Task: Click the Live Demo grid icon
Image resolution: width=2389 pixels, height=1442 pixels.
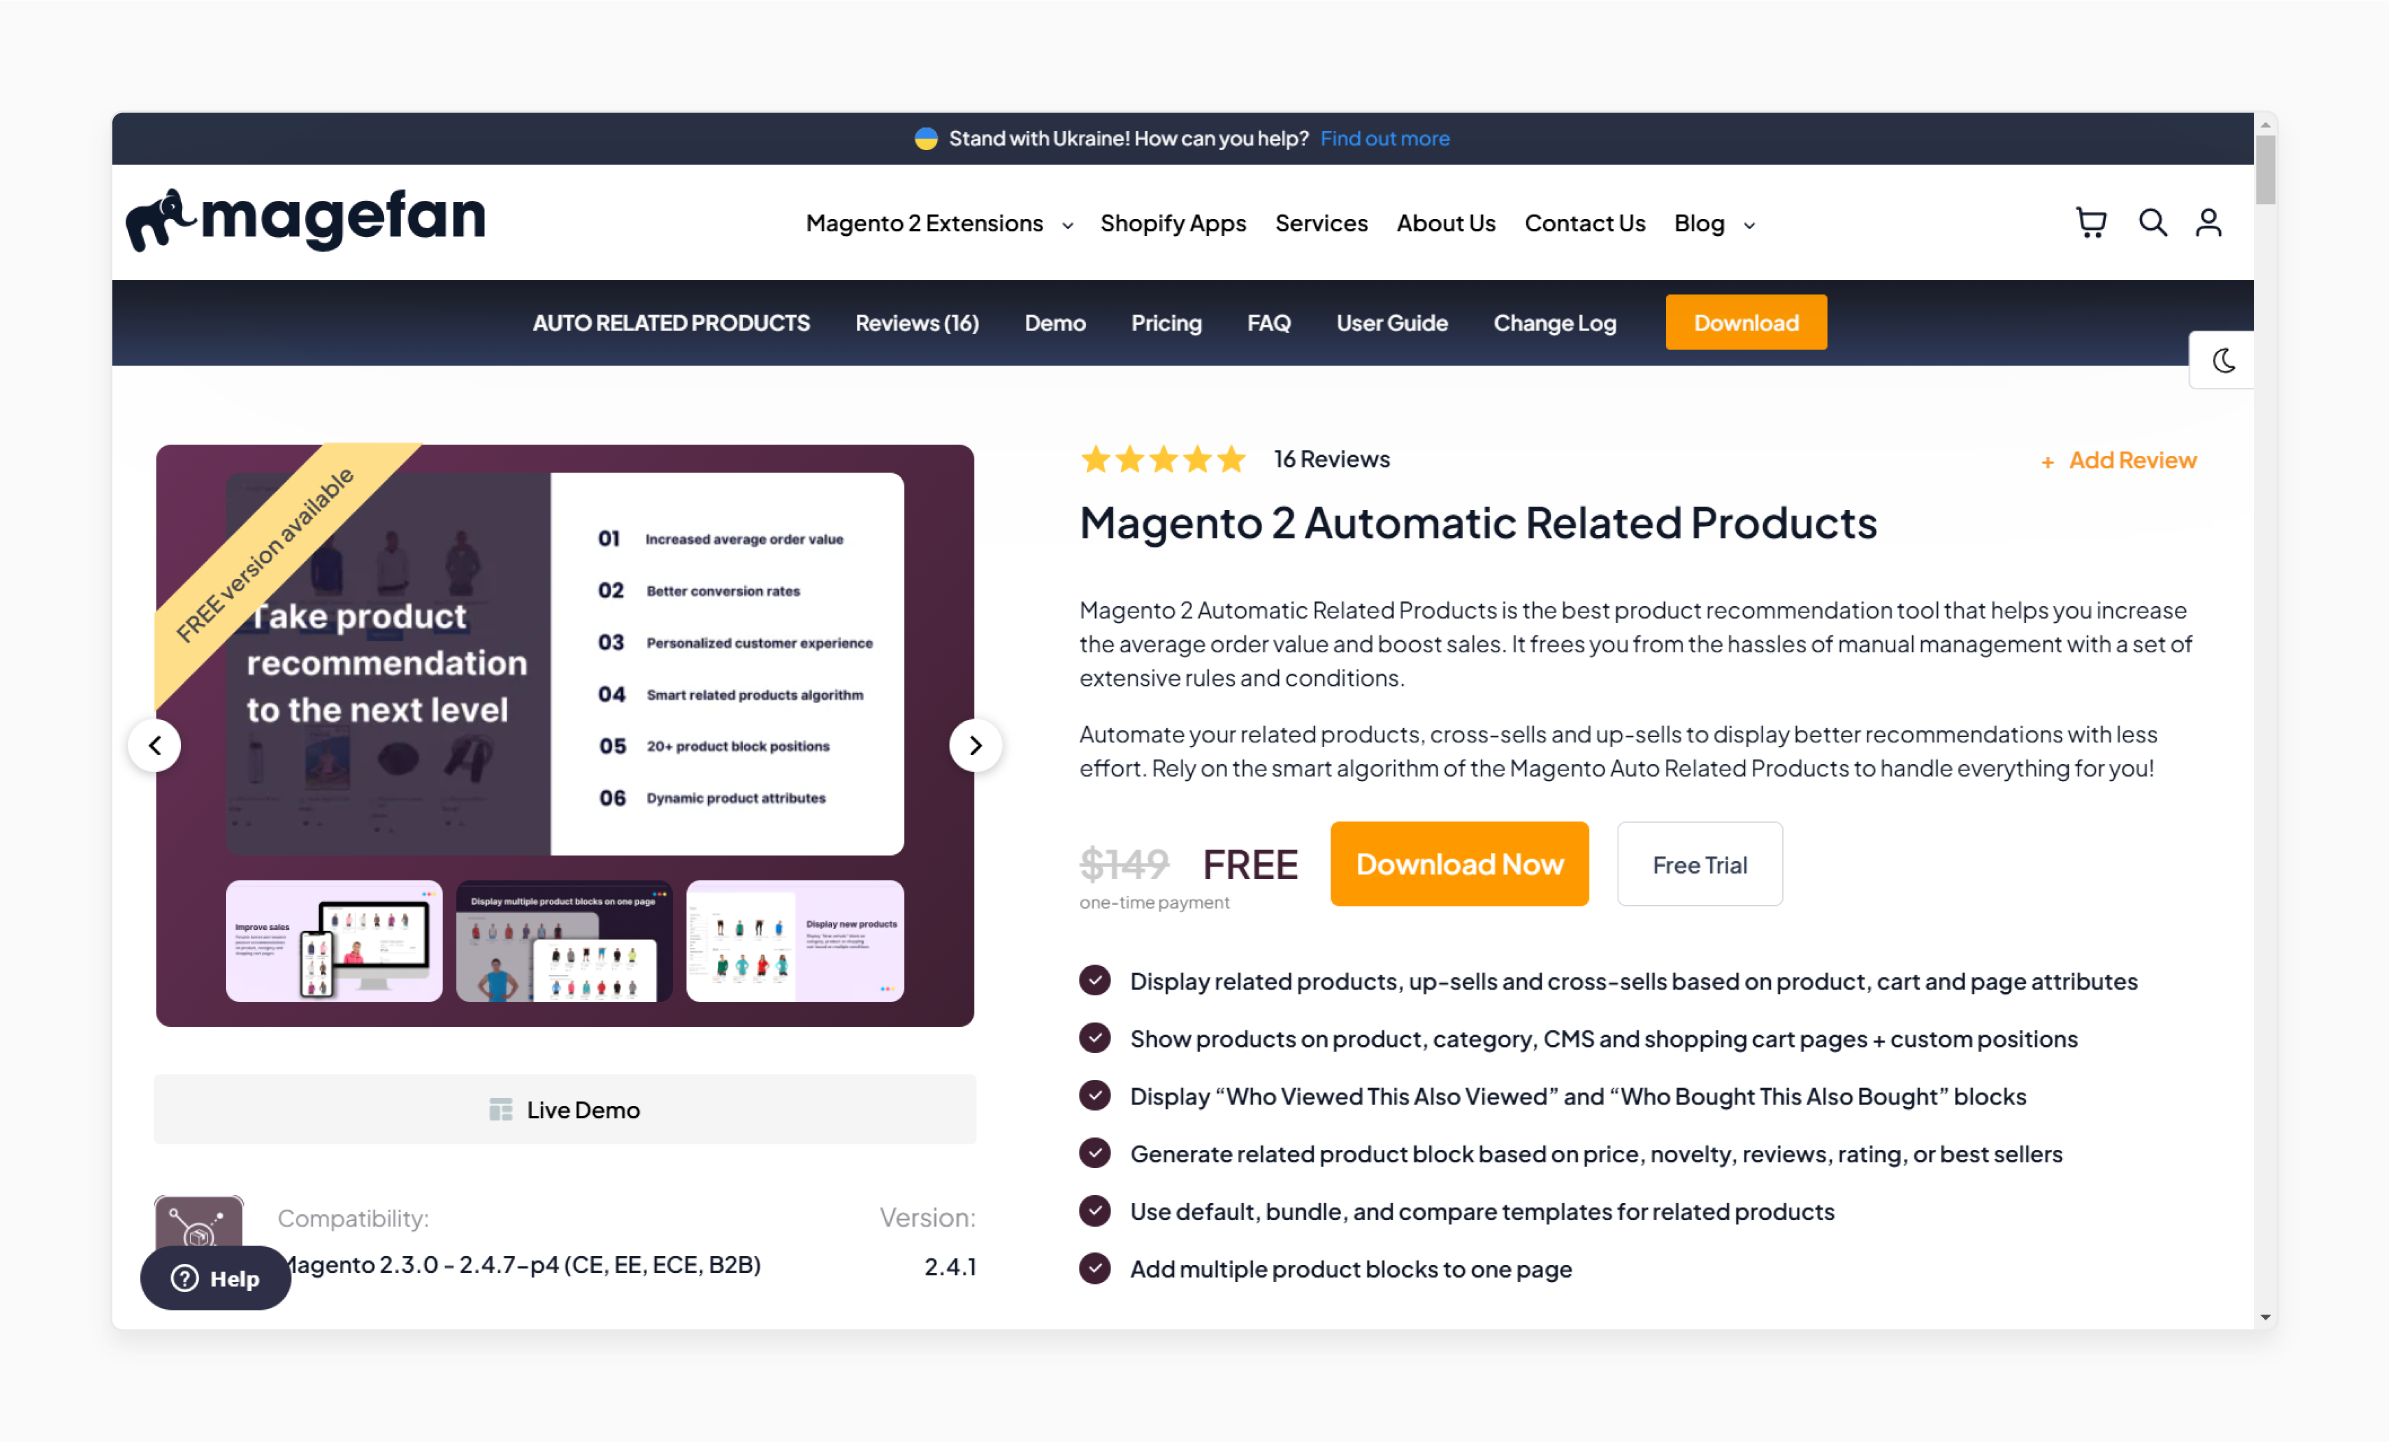Action: pyautogui.click(x=500, y=1109)
